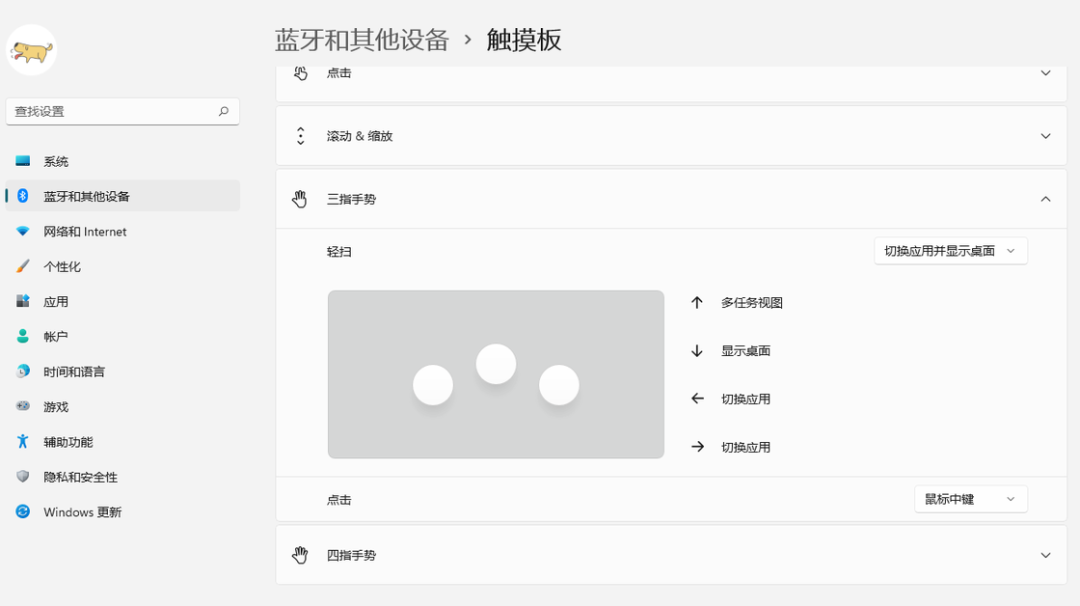
Task: Open the 切换应用并显示桌面 swipe dropdown
Action: (951, 251)
